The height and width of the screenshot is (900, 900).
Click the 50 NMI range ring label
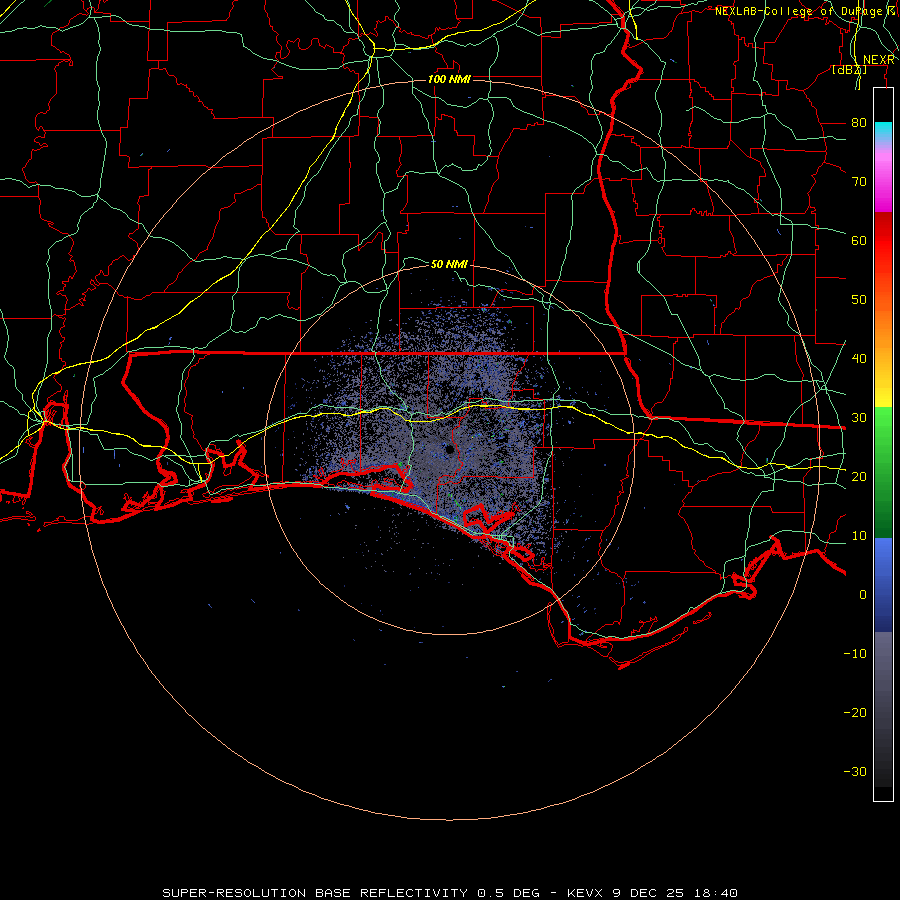pyautogui.click(x=449, y=264)
